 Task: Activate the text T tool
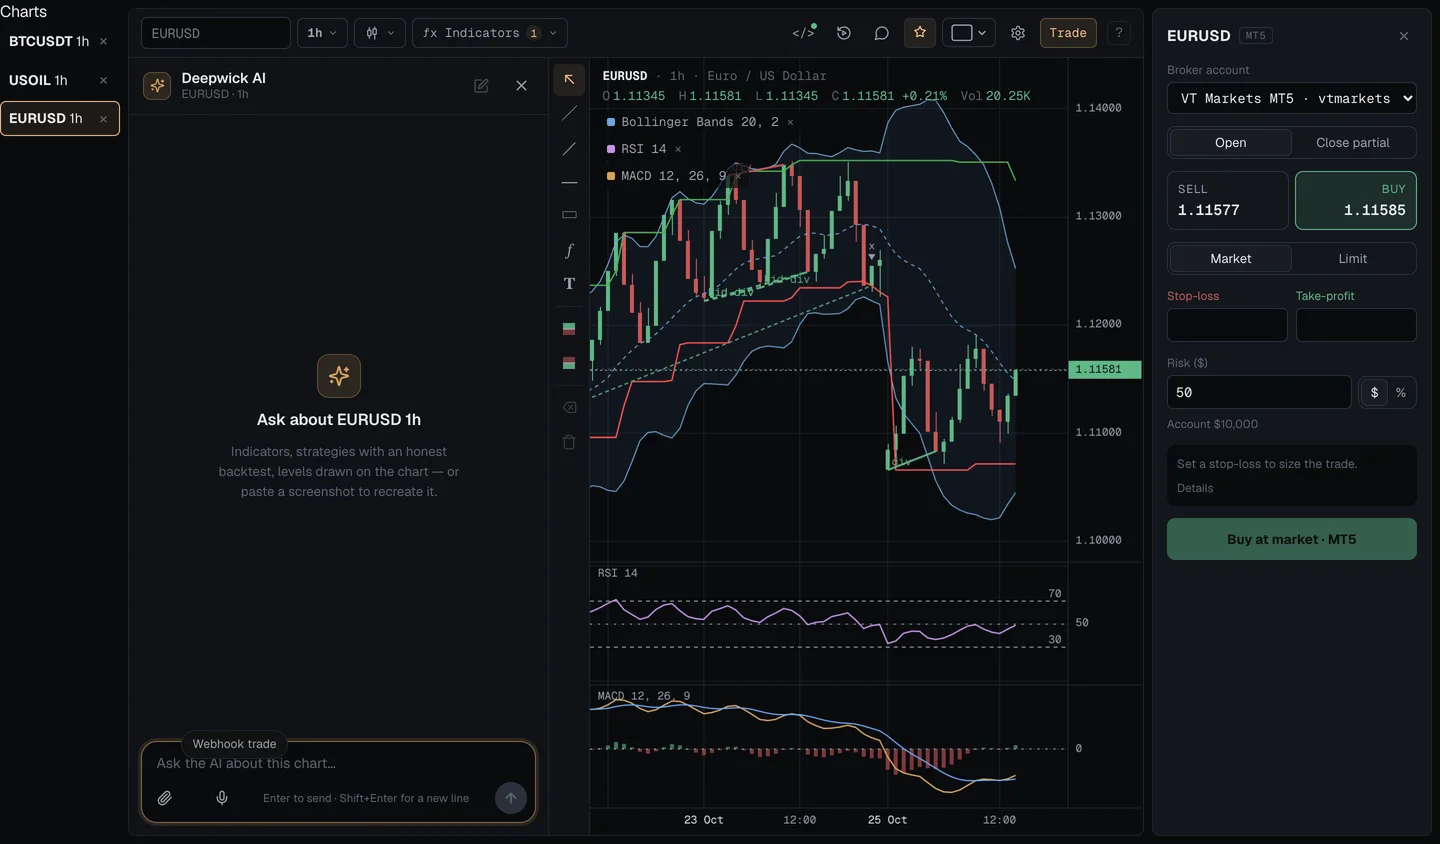(x=569, y=284)
